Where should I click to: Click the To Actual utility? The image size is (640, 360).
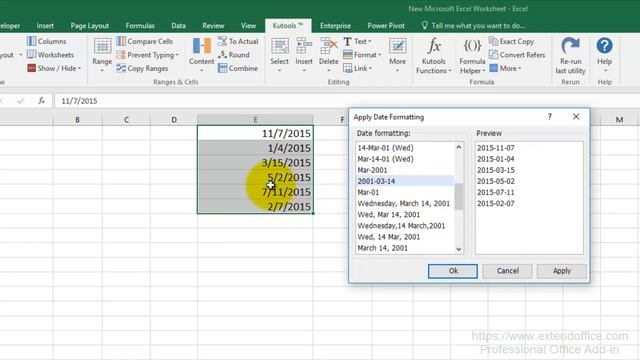(x=238, y=41)
